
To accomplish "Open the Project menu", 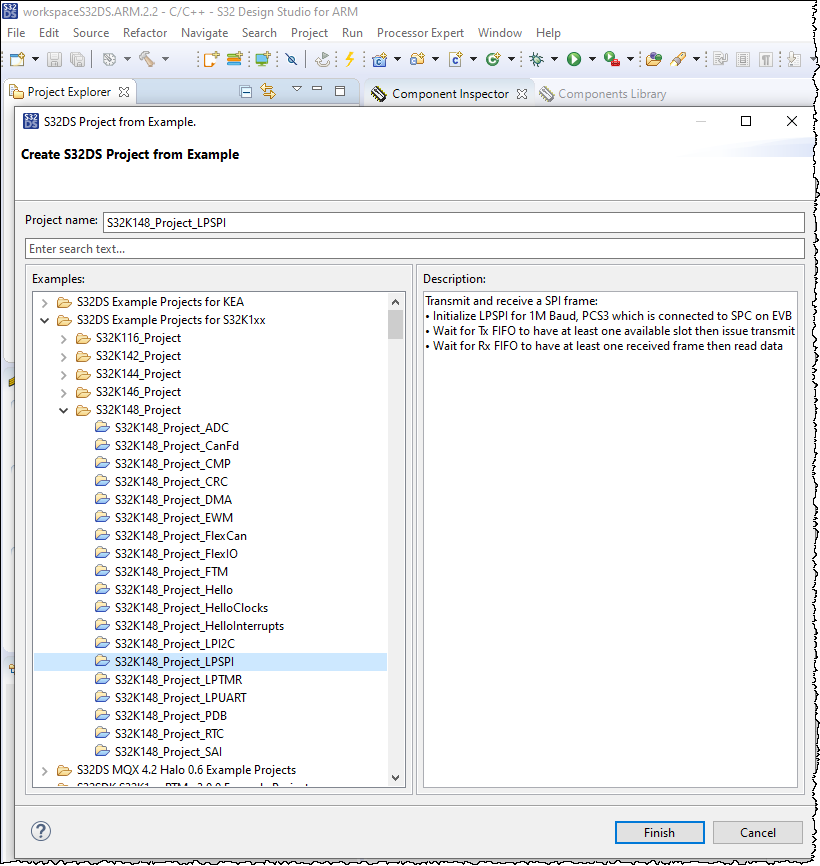I will point(309,33).
